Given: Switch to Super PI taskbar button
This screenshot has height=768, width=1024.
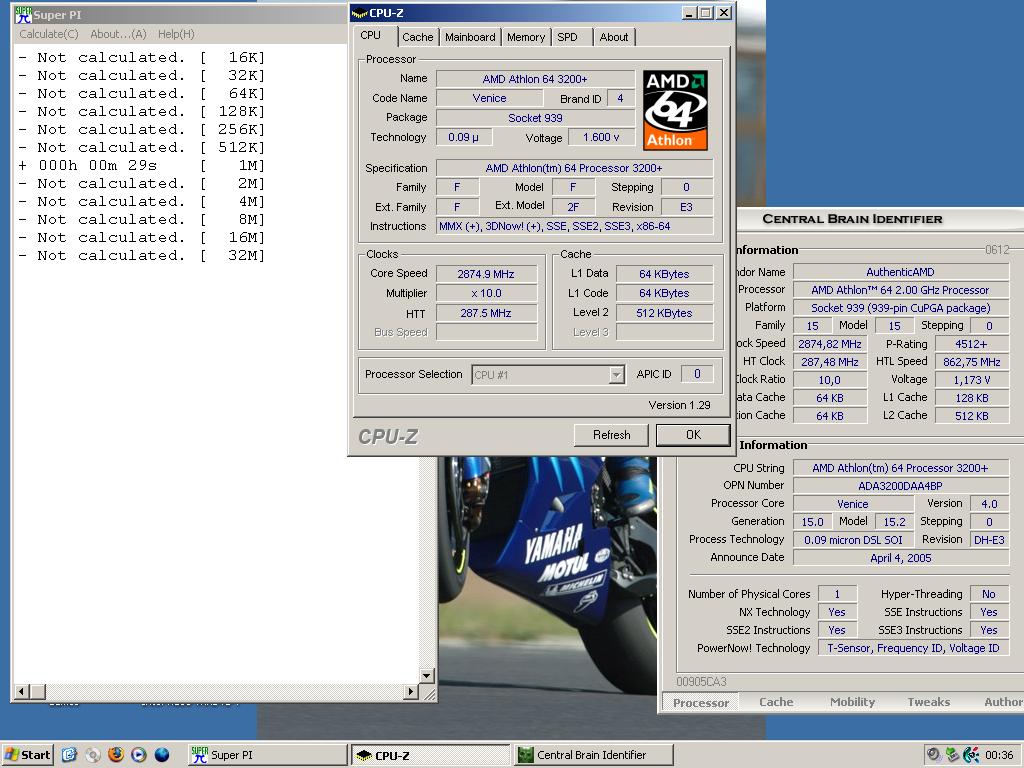Looking at the screenshot, I should (268, 755).
